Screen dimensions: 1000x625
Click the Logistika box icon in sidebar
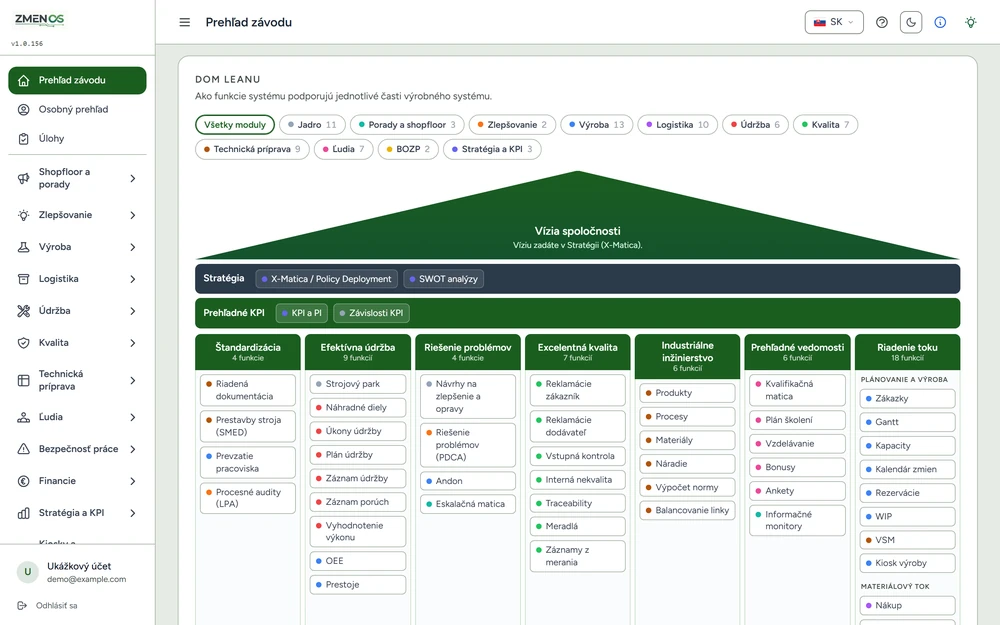[x=24, y=279]
